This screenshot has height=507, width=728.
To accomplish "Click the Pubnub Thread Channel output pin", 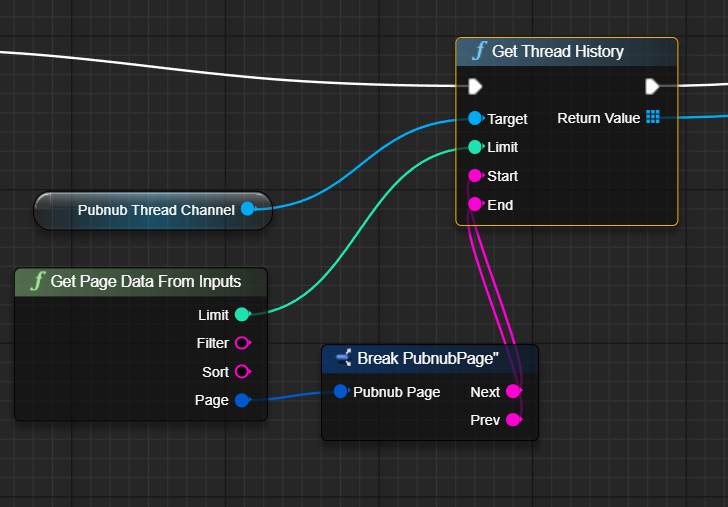I will 248,209.
